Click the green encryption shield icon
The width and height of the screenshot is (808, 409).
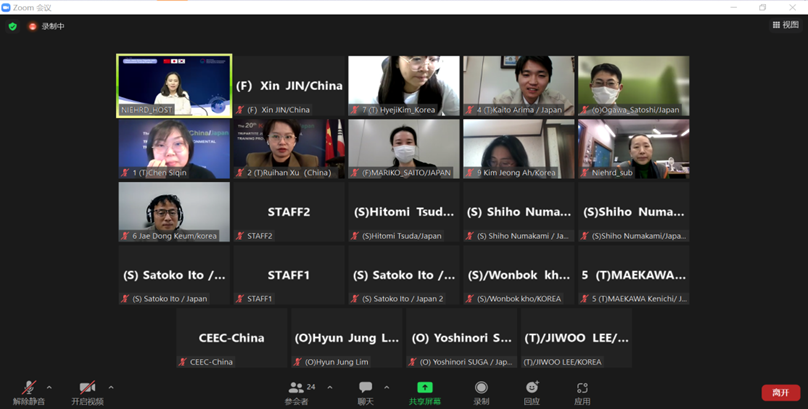coord(13,26)
